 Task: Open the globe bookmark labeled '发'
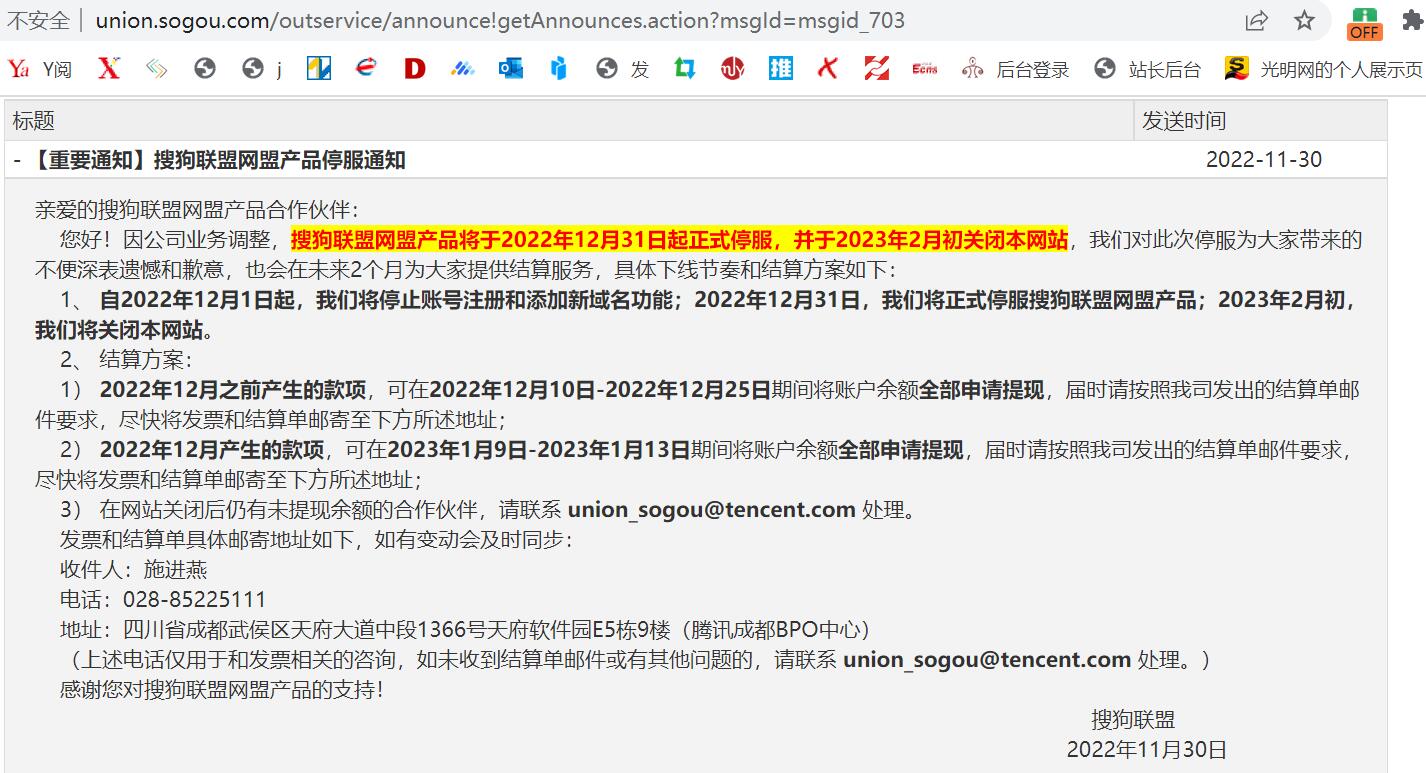pyautogui.click(x=622, y=69)
